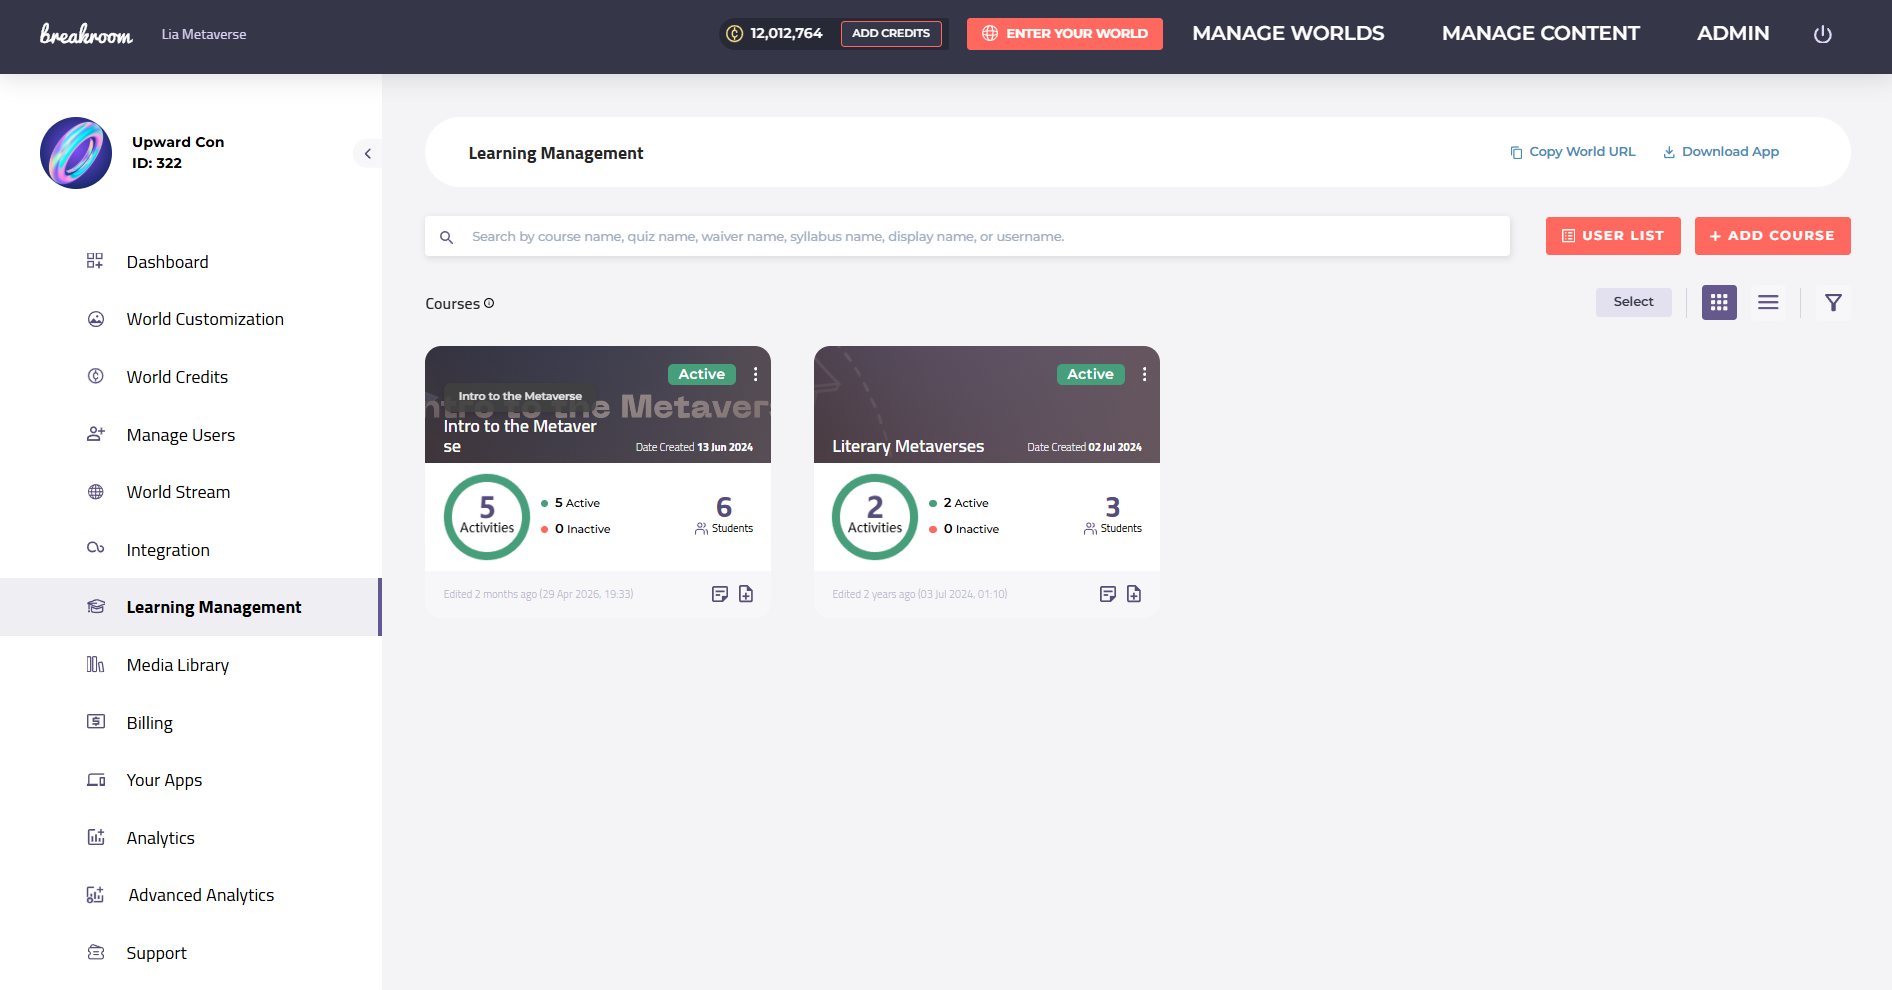
Task: Open the USER LIST
Action: click(x=1613, y=236)
